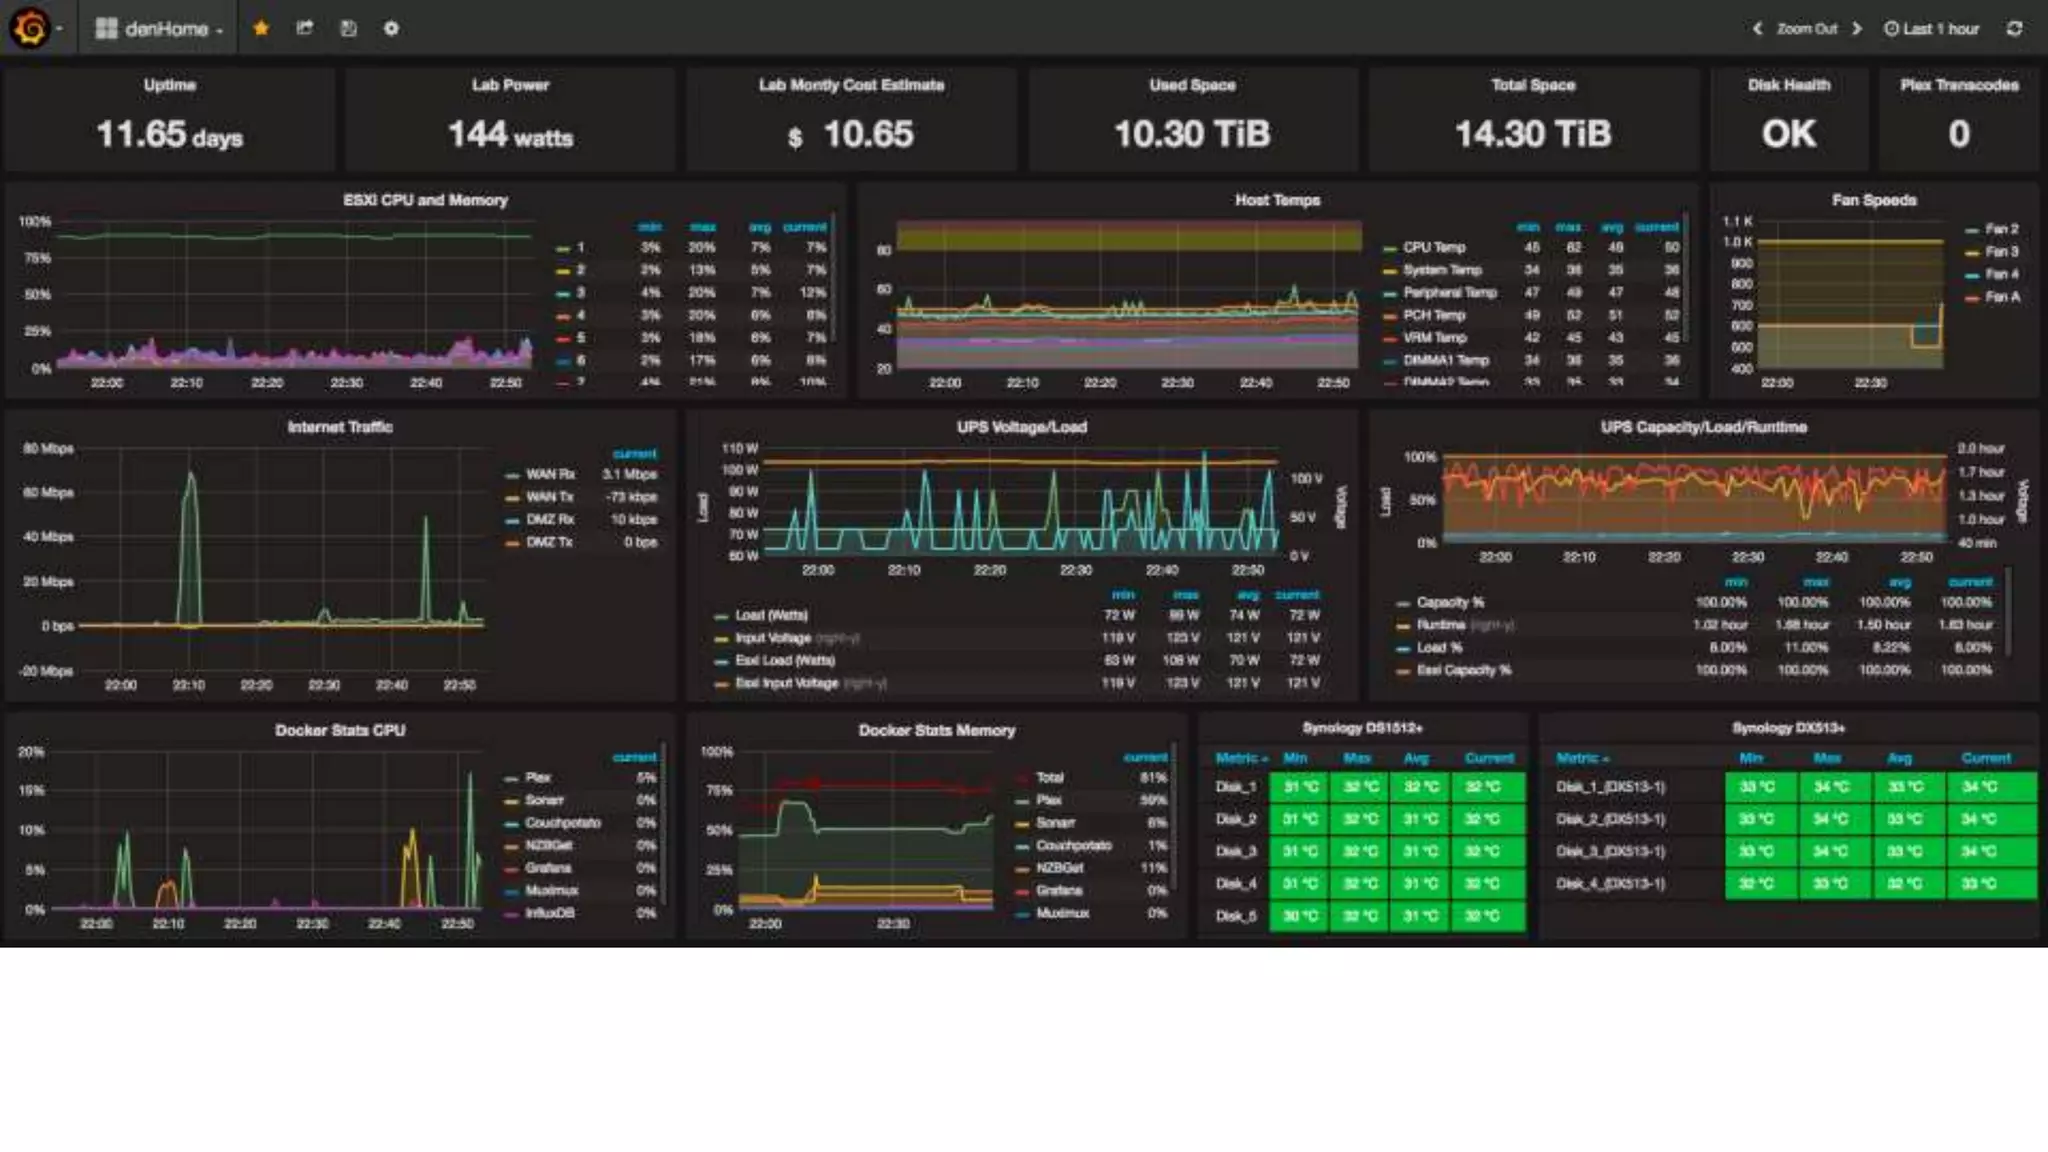Open the Grafana logo side menu
The height and width of the screenshot is (1152, 2048).
[x=30, y=28]
